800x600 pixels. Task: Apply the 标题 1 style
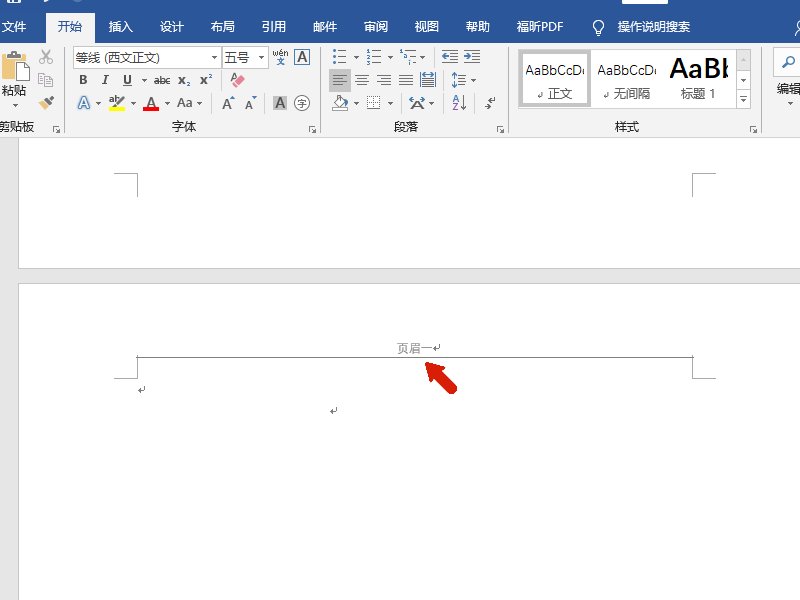pyautogui.click(x=698, y=78)
